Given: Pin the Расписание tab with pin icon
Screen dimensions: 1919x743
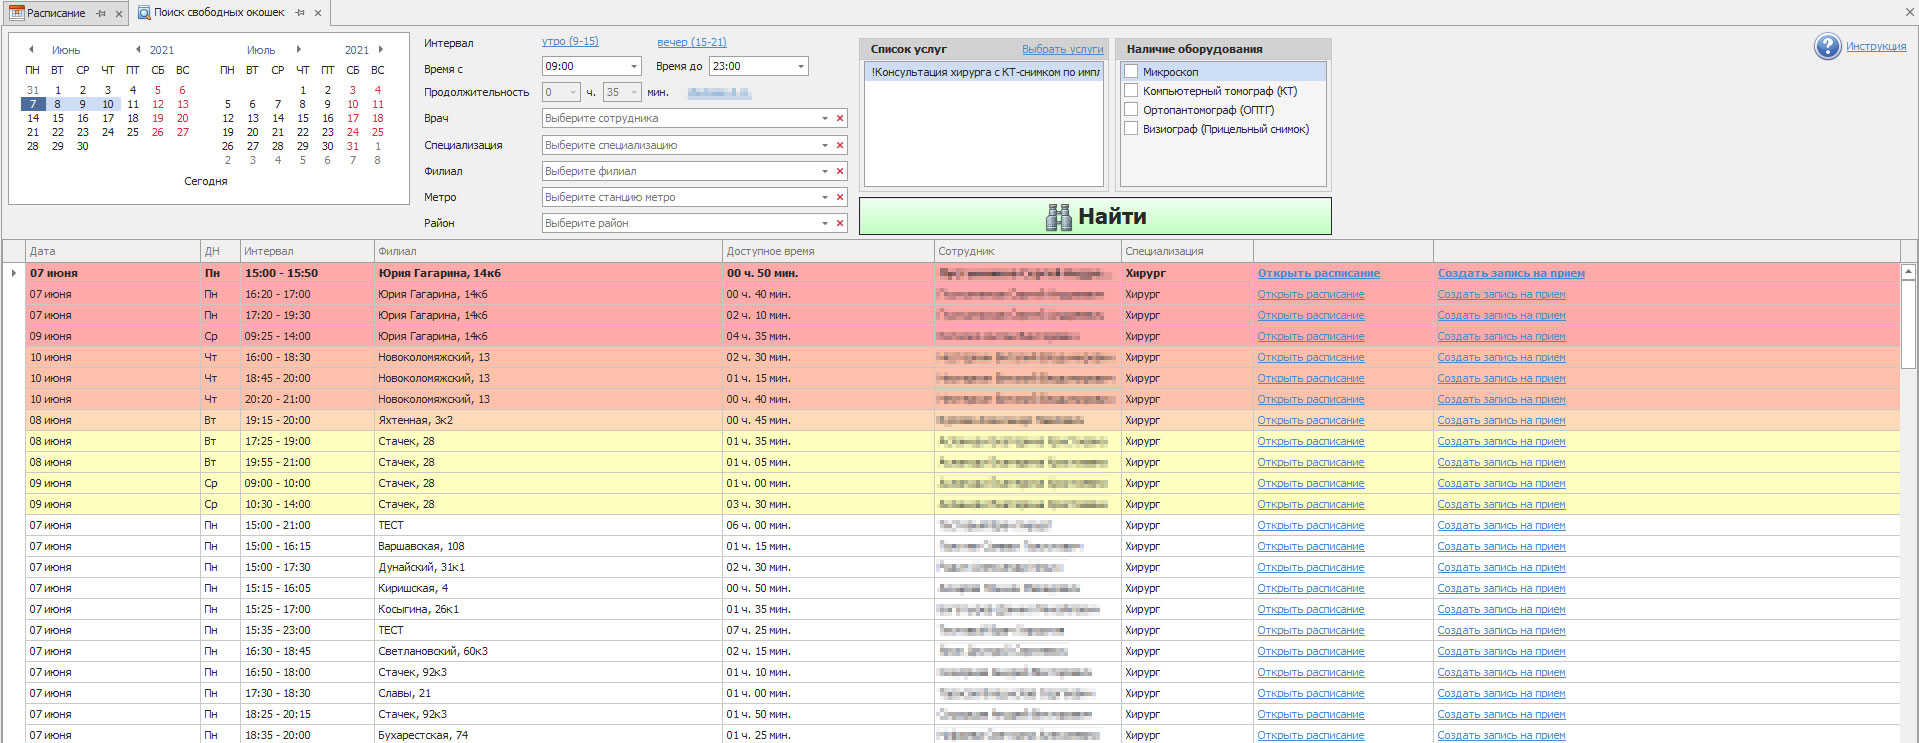Looking at the screenshot, I should [101, 13].
